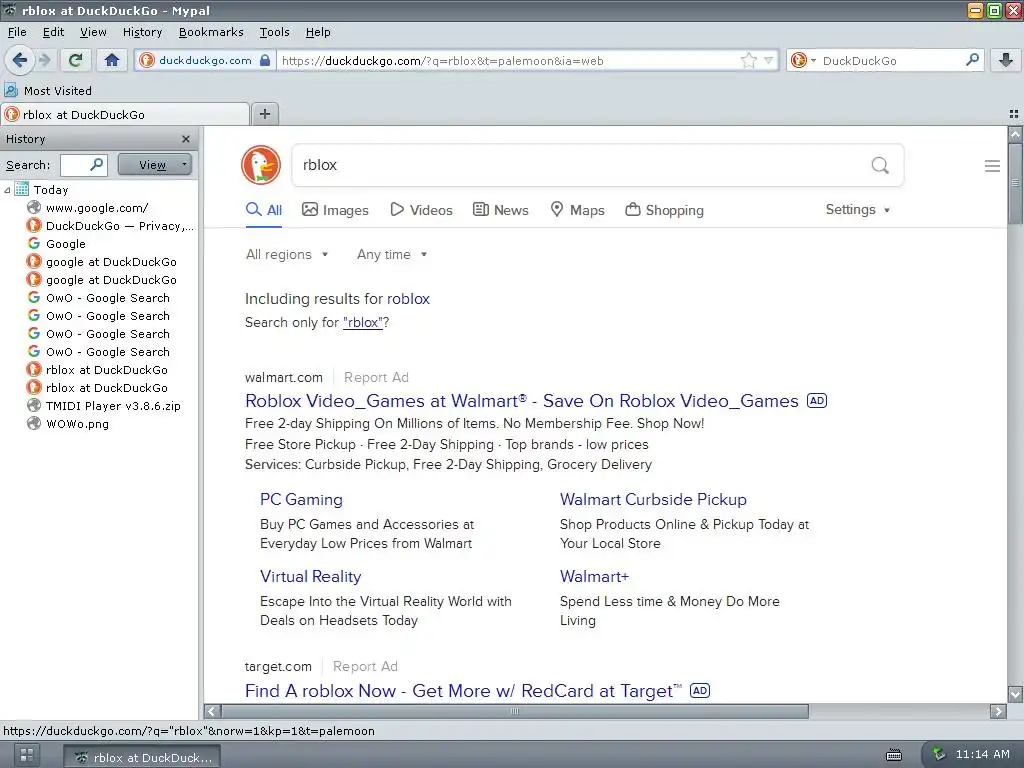The height and width of the screenshot is (768, 1024).
Task: Open the taskbar start menu button
Action: pyautogui.click(x=27, y=755)
